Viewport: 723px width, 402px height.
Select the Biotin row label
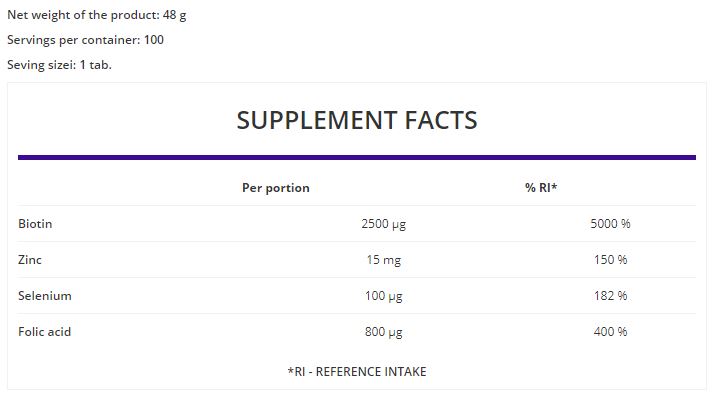(35, 224)
